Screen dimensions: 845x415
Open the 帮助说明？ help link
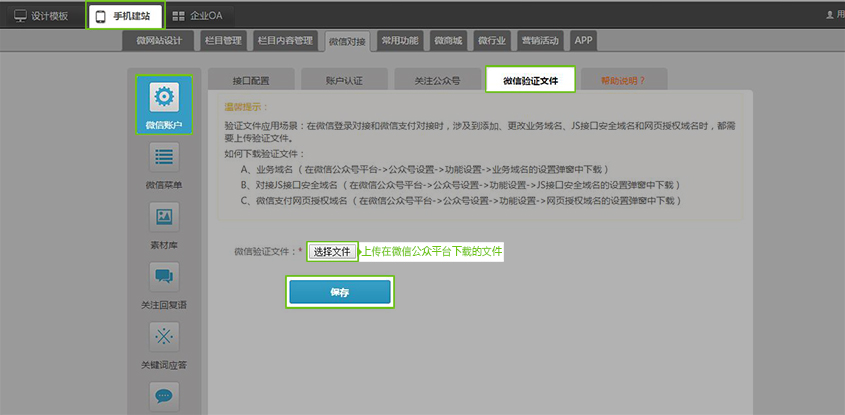(x=622, y=80)
